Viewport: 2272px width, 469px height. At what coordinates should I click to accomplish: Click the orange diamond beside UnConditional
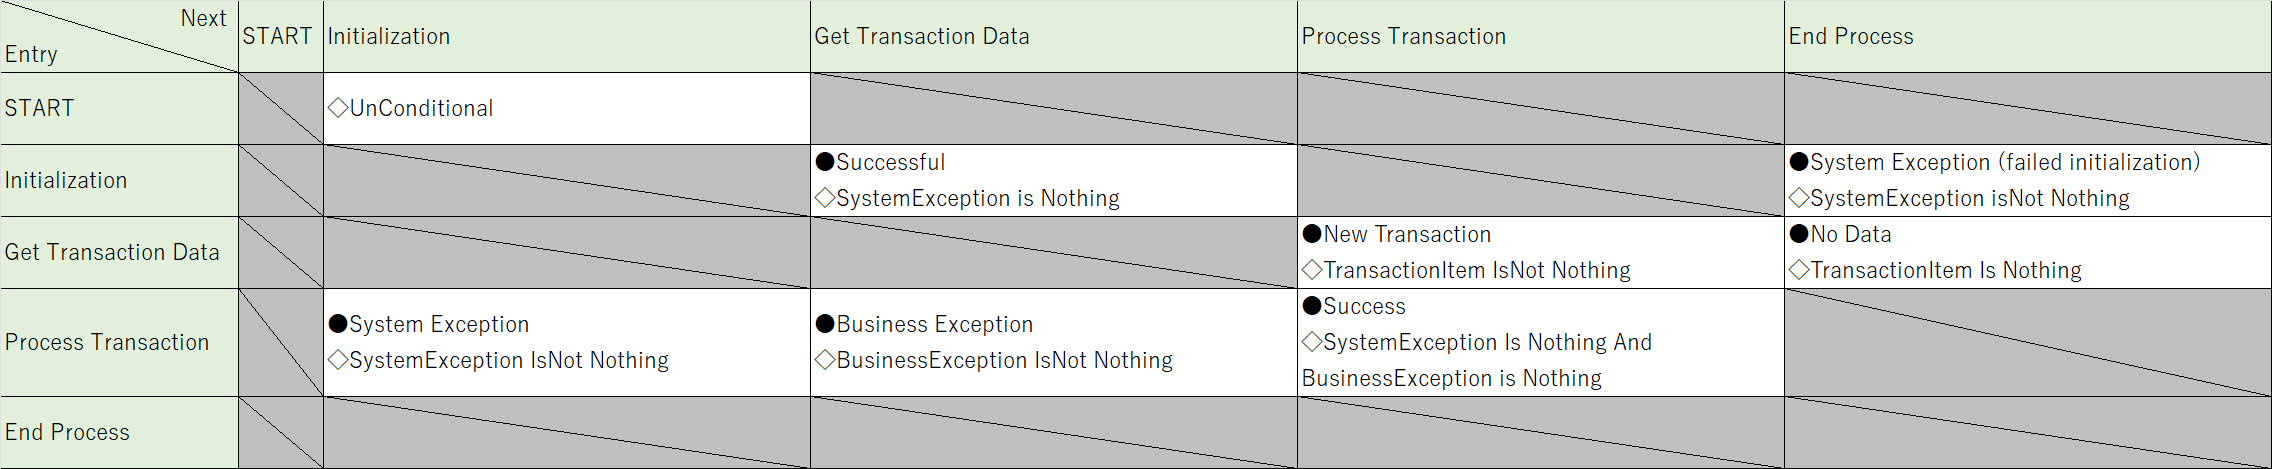[338, 108]
